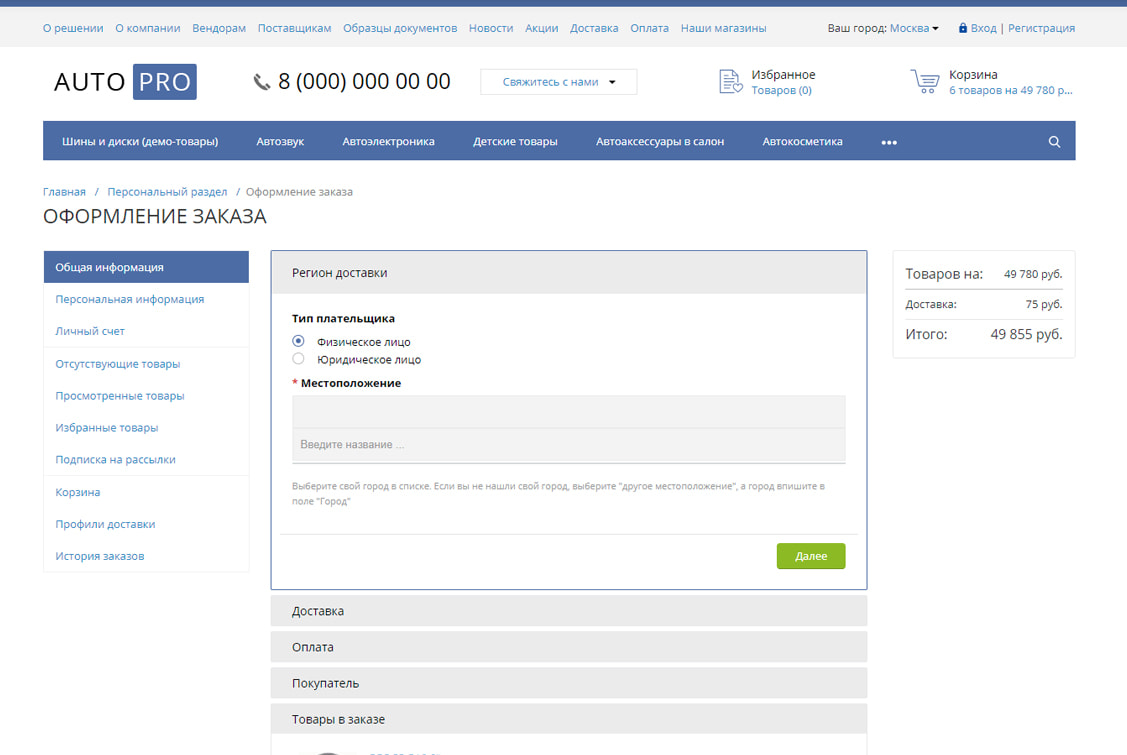Expand the Доставка section
Viewport: 1127px width, 755px height.
(568, 611)
